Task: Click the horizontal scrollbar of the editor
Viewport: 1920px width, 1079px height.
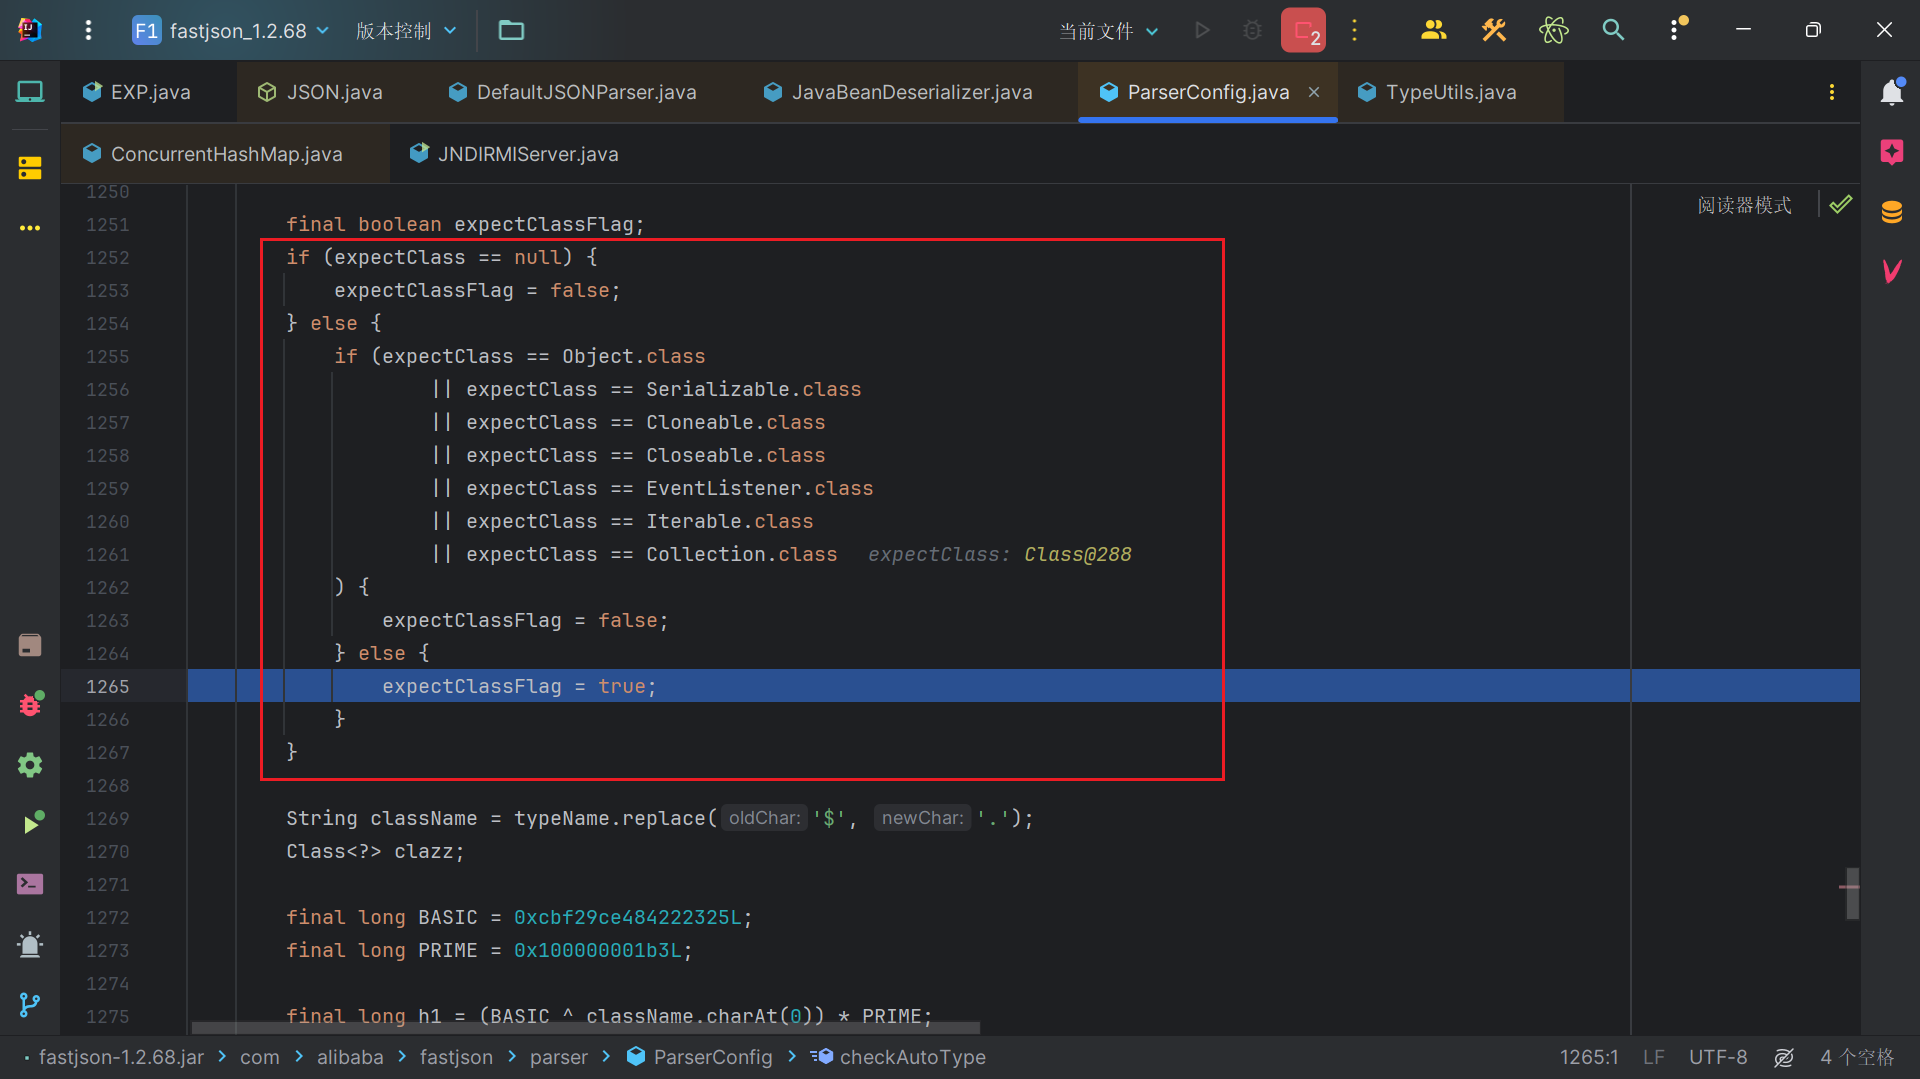Action: (x=585, y=1027)
